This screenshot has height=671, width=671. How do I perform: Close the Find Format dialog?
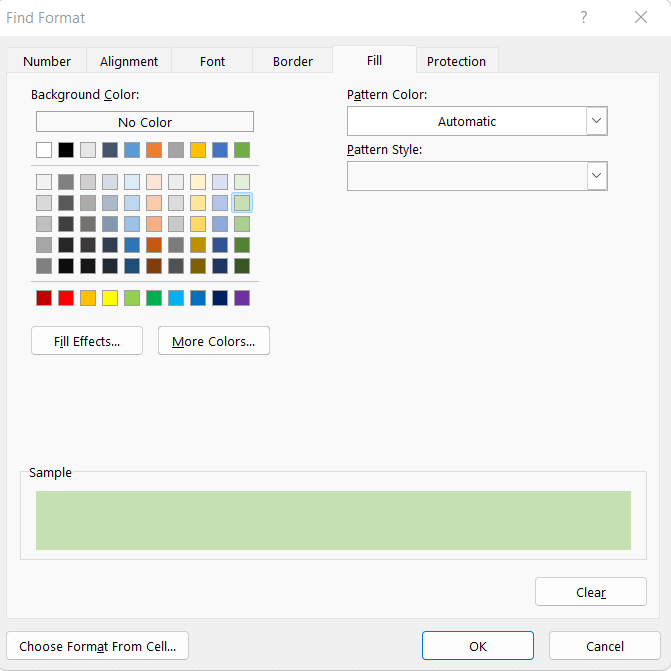point(641,18)
